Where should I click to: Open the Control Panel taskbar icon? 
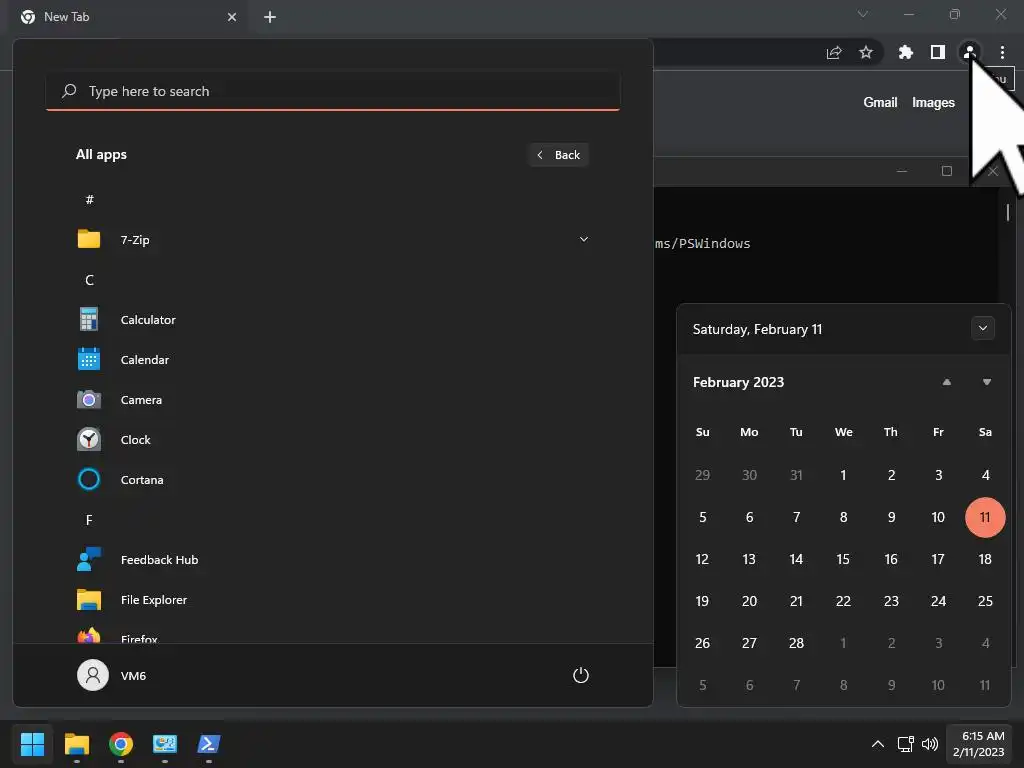(x=165, y=744)
